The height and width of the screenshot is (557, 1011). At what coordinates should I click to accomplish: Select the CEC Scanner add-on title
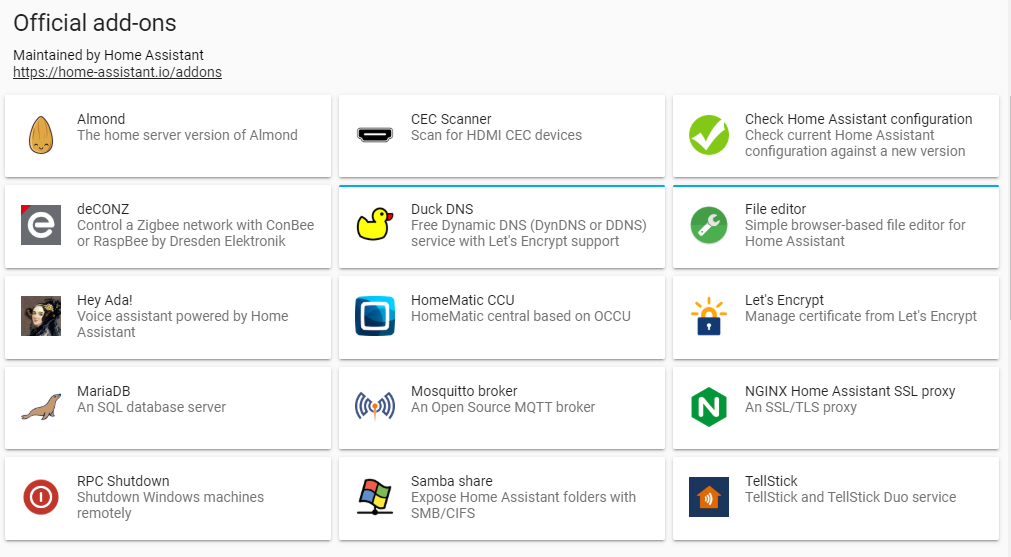451,119
